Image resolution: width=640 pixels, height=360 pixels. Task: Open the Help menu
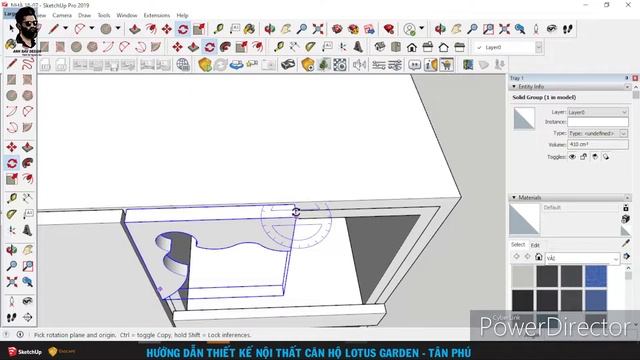(182, 15)
